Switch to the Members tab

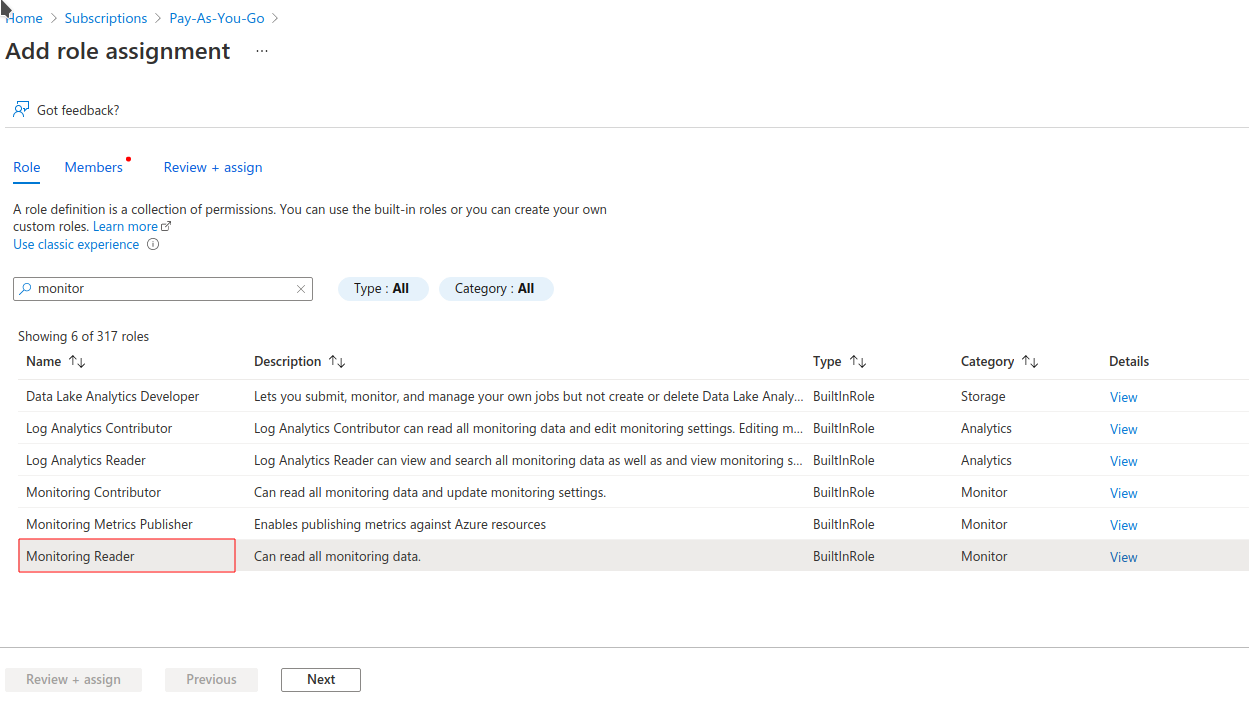click(93, 168)
